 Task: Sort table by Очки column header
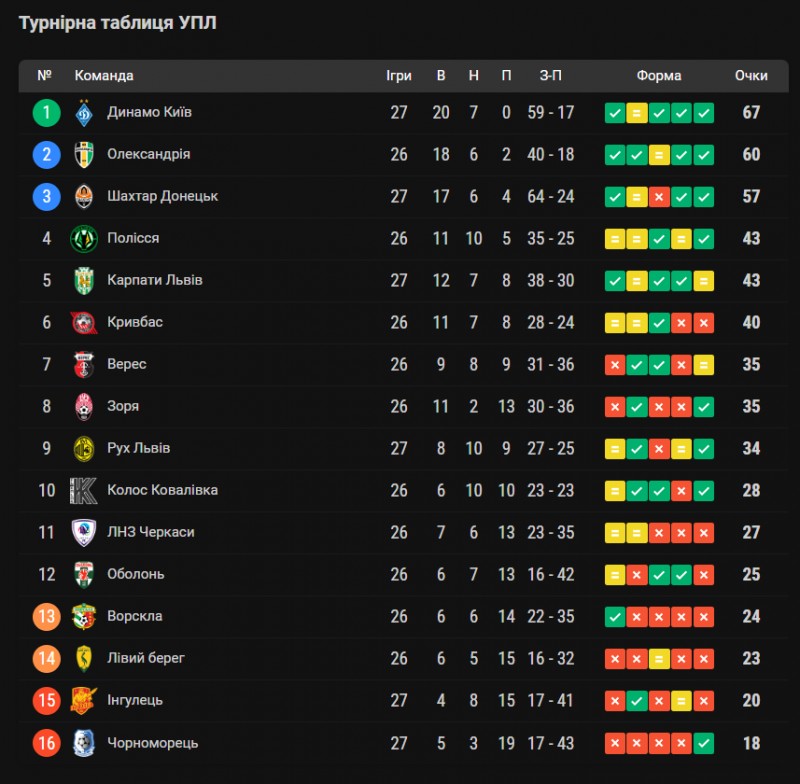click(751, 75)
